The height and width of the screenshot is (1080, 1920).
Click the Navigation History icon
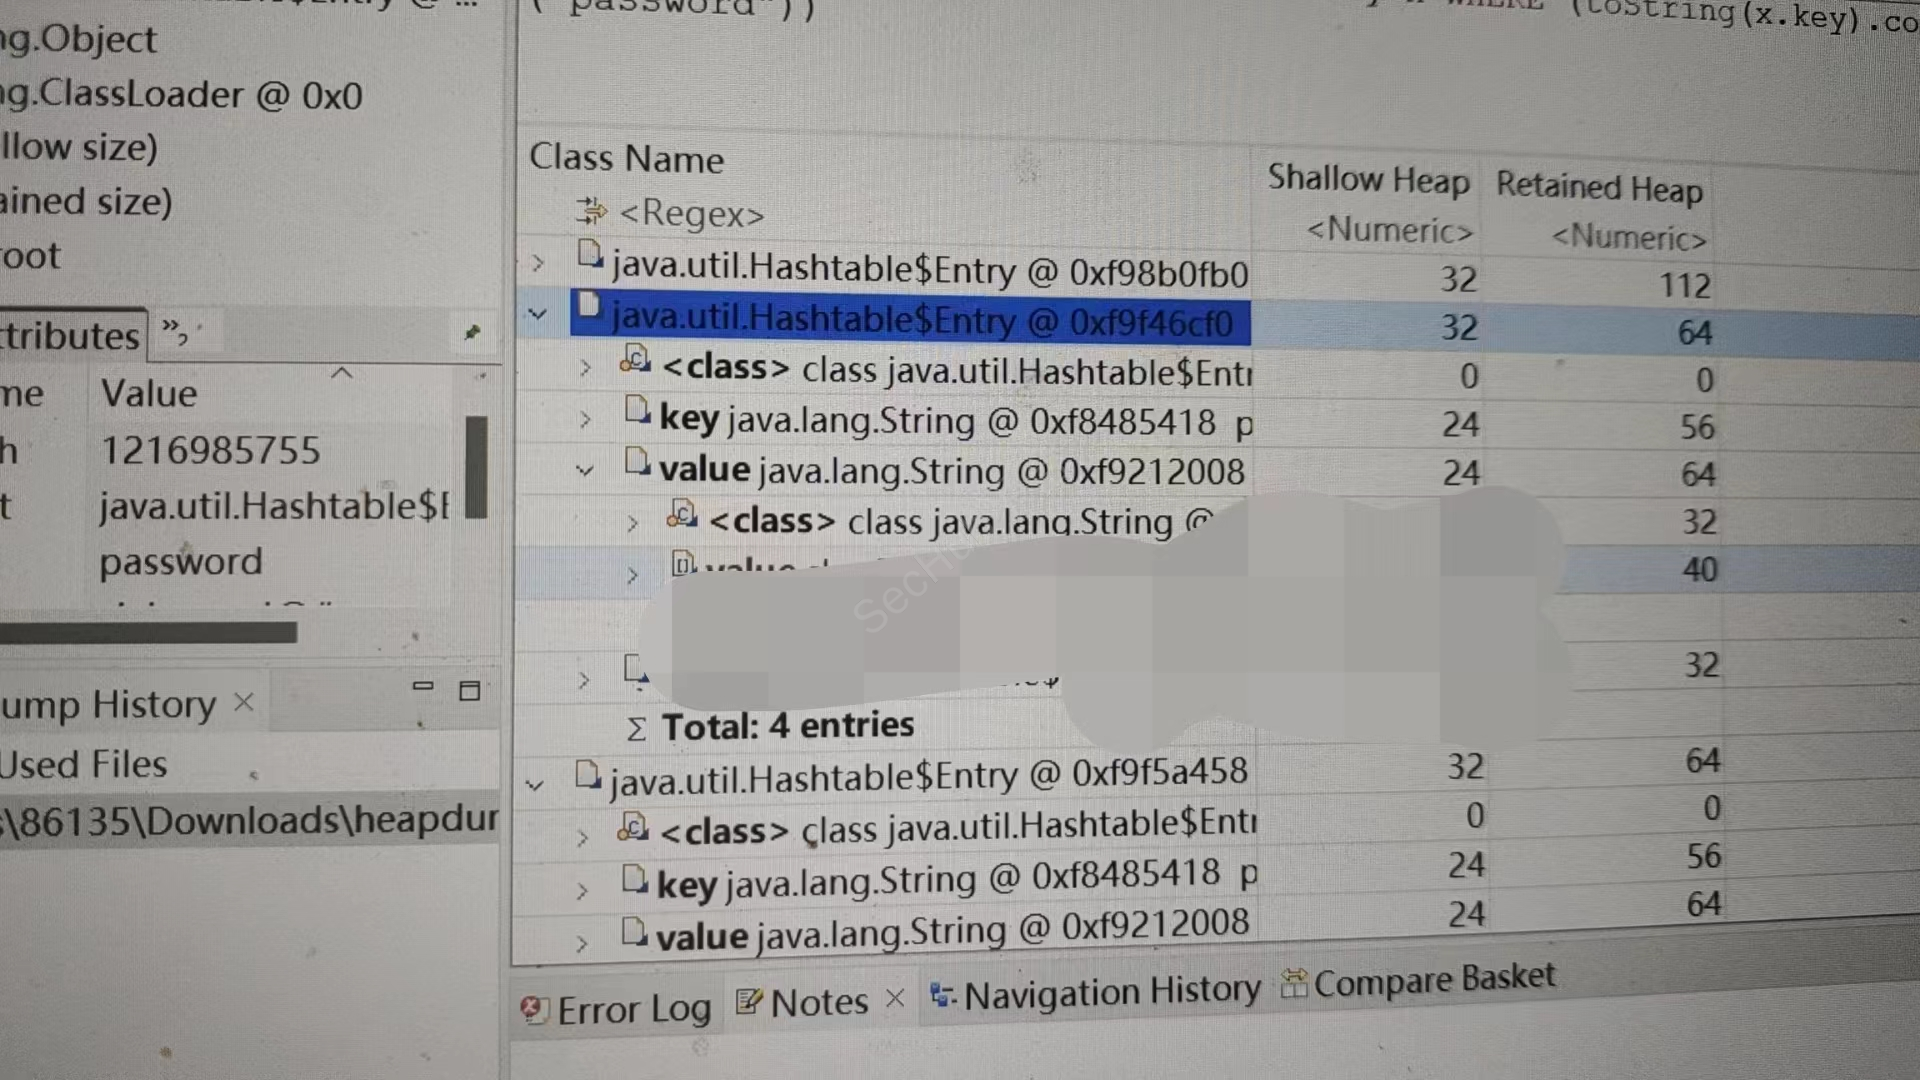click(941, 995)
